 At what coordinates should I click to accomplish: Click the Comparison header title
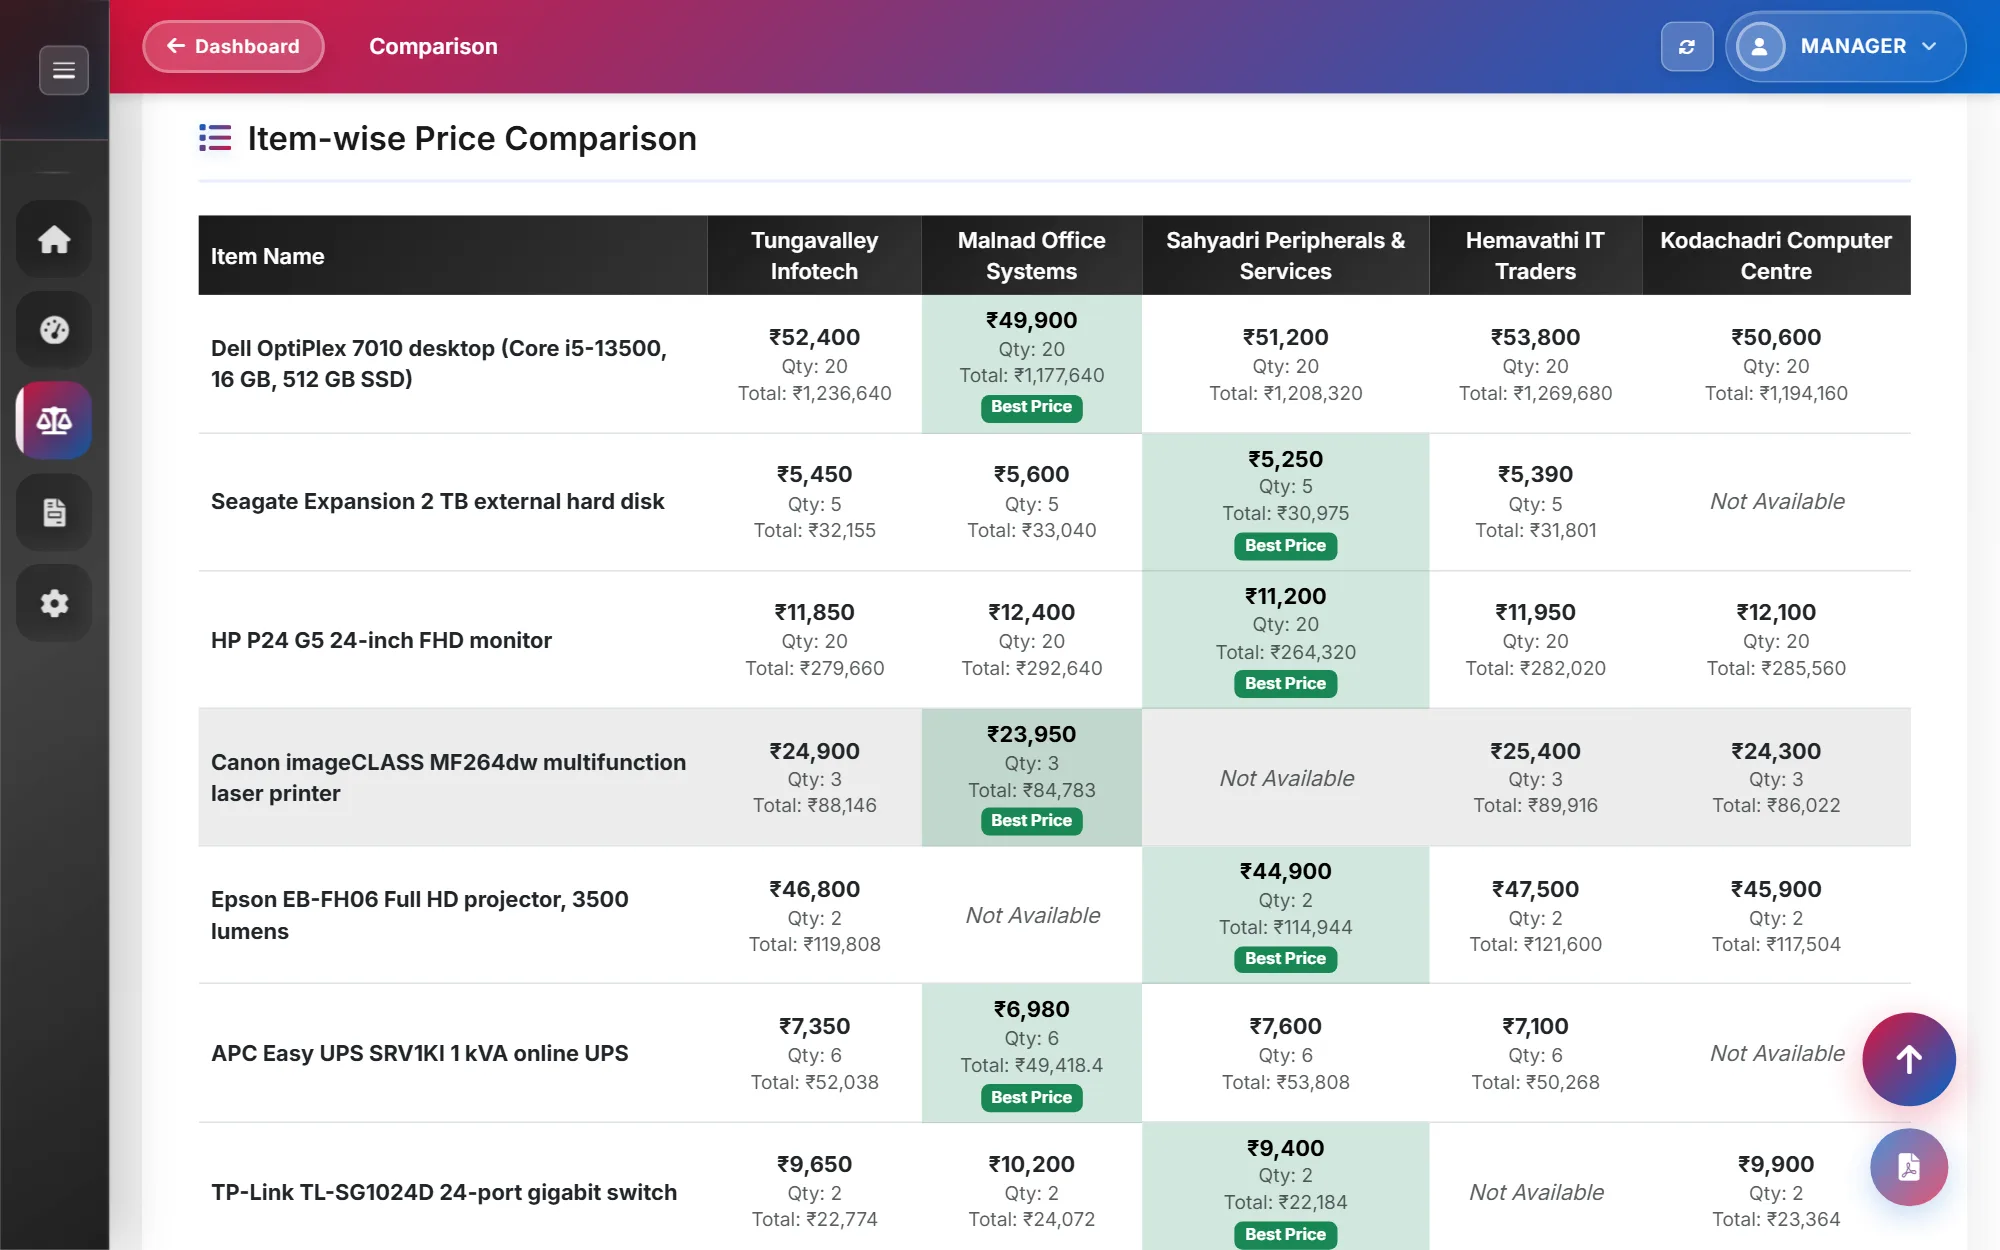tap(433, 46)
